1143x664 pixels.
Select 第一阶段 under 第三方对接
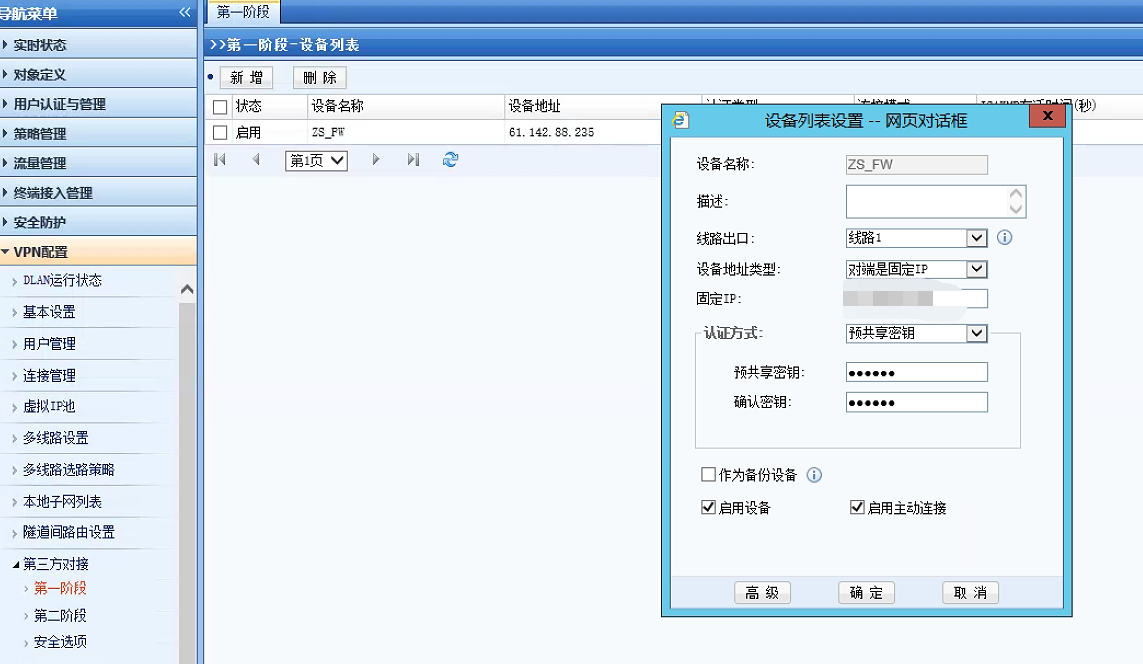pyautogui.click(x=60, y=588)
